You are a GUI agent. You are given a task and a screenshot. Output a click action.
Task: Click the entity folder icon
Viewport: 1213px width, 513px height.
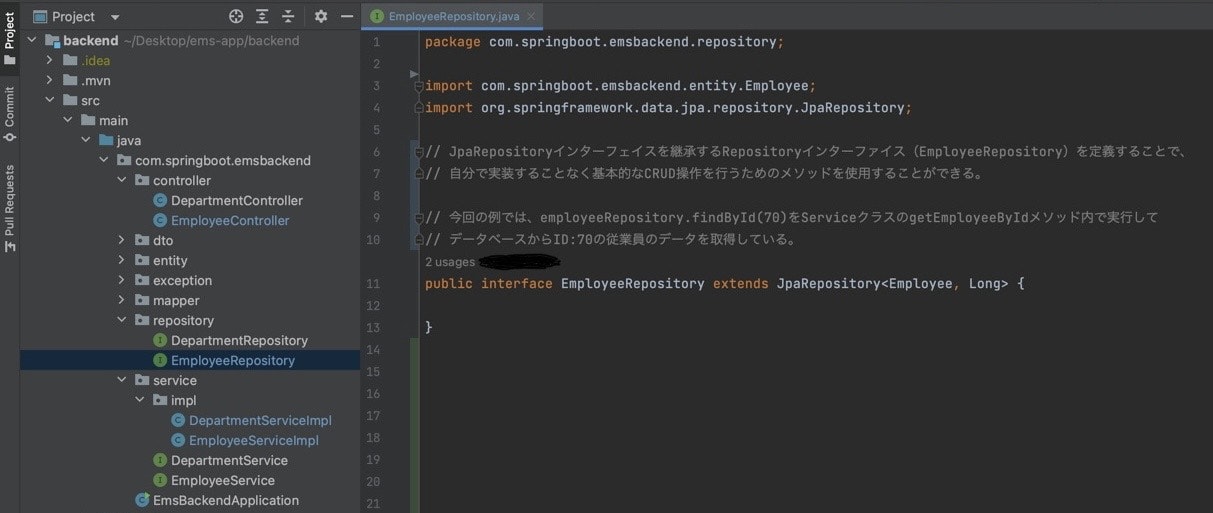(x=142, y=260)
